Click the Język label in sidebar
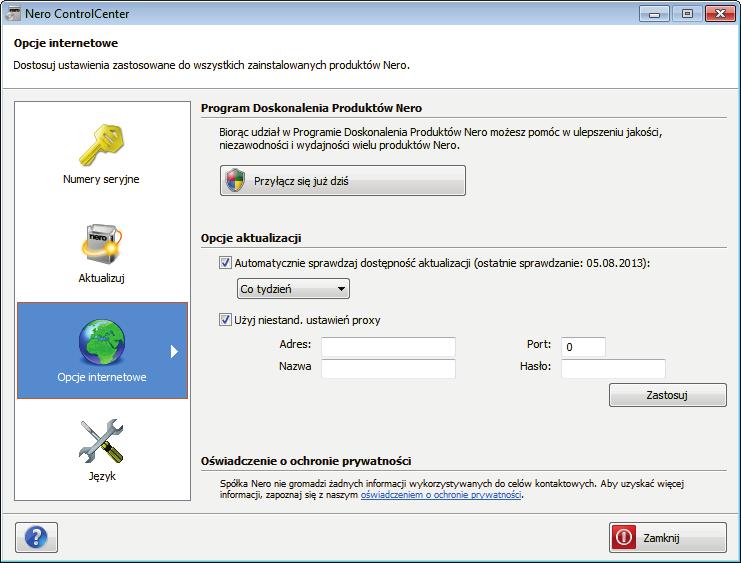This screenshot has height=563, width=741. pyautogui.click(x=102, y=476)
